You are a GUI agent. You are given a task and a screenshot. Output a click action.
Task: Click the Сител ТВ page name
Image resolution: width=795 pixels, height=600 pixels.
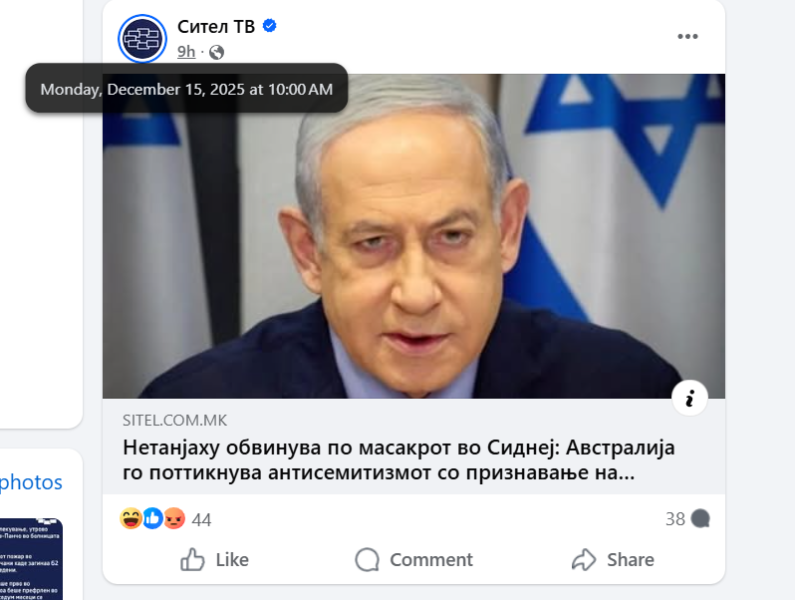216,26
